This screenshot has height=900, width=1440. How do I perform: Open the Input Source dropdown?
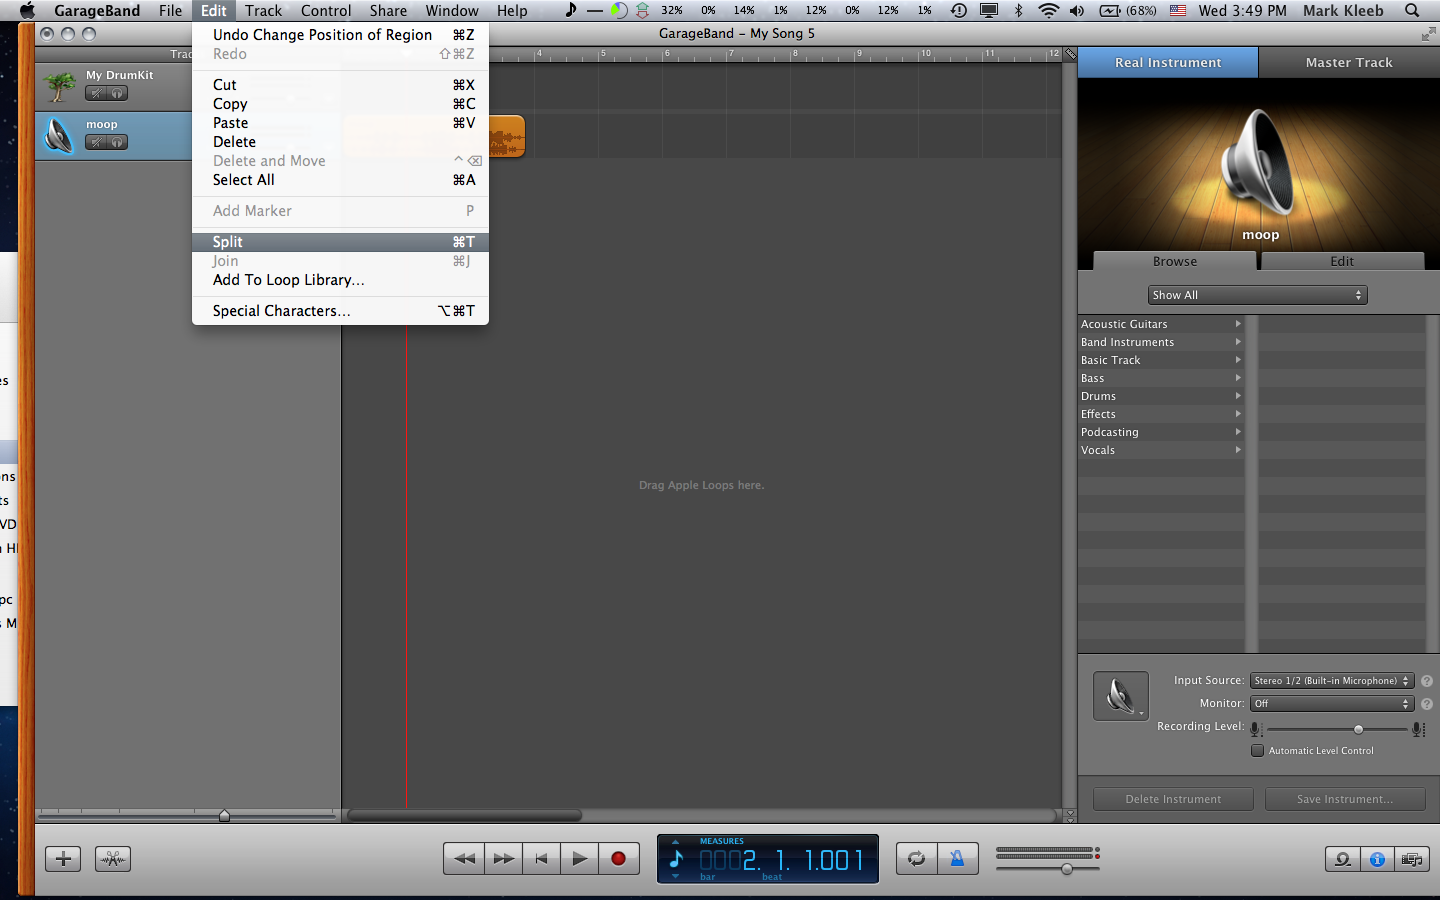tap(1332, 681)
